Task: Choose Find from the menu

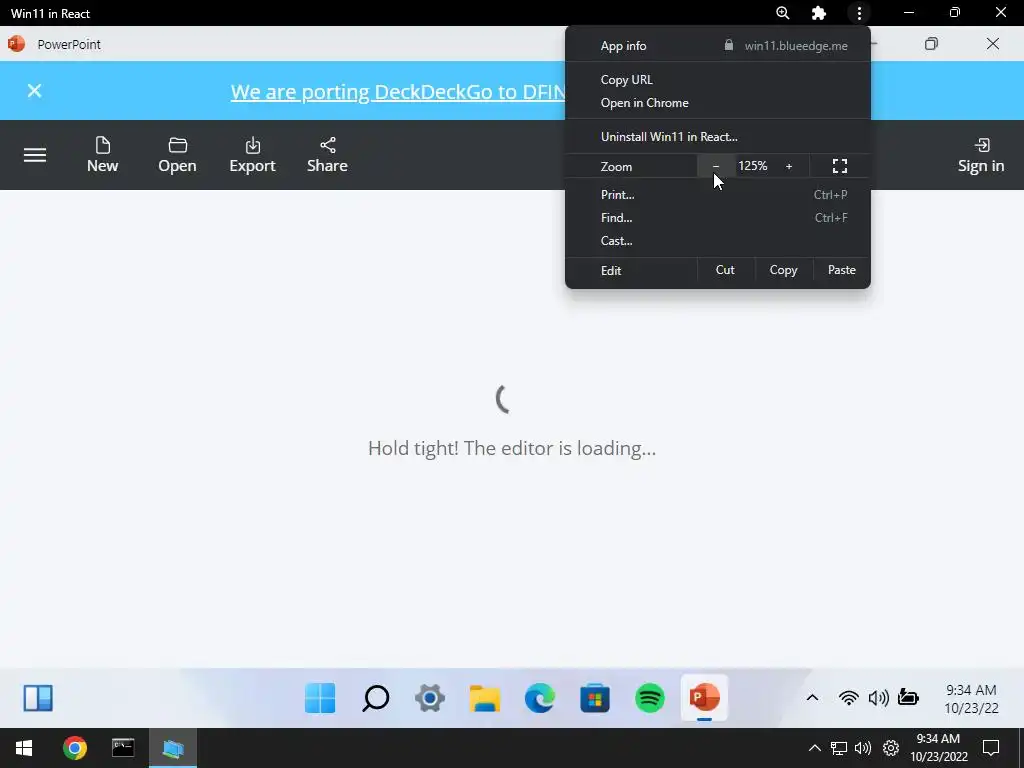Action: [718, 217]
